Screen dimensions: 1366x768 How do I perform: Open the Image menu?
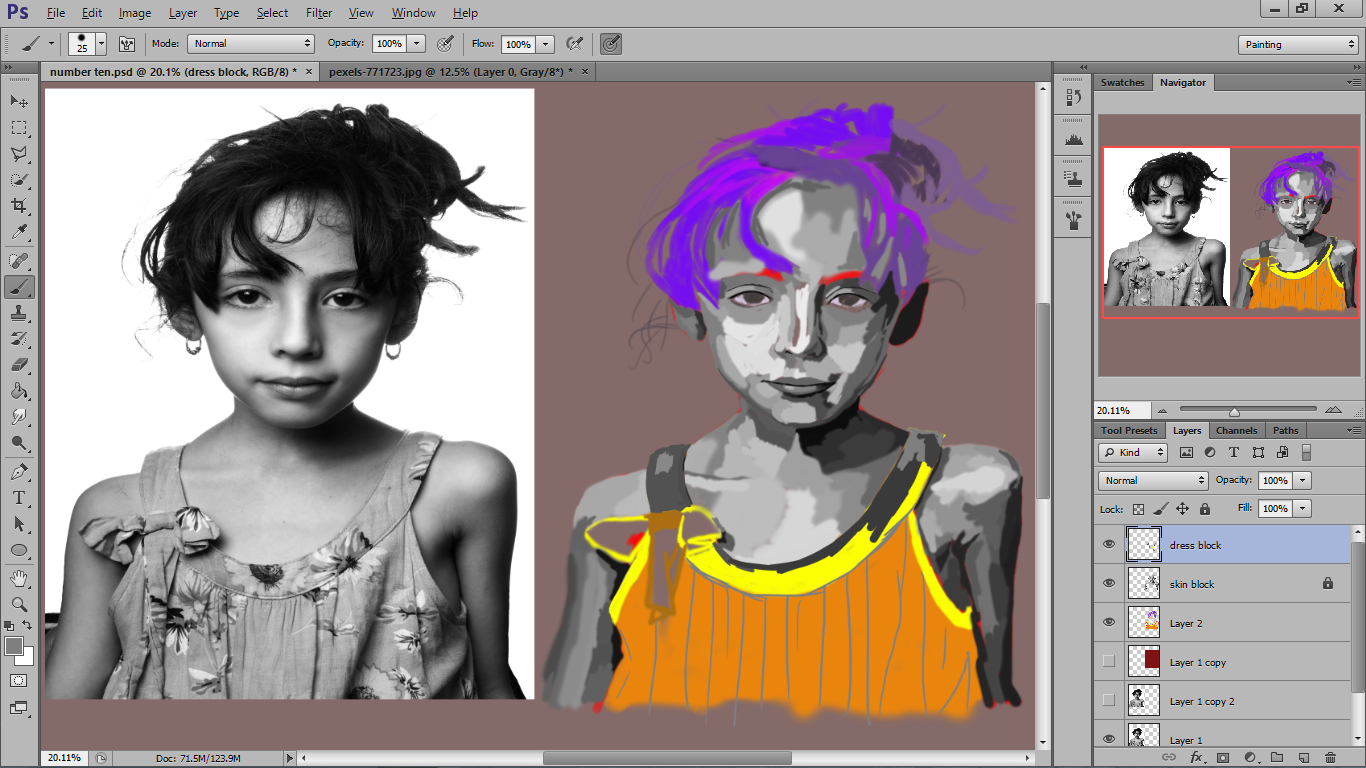point(135,13)
